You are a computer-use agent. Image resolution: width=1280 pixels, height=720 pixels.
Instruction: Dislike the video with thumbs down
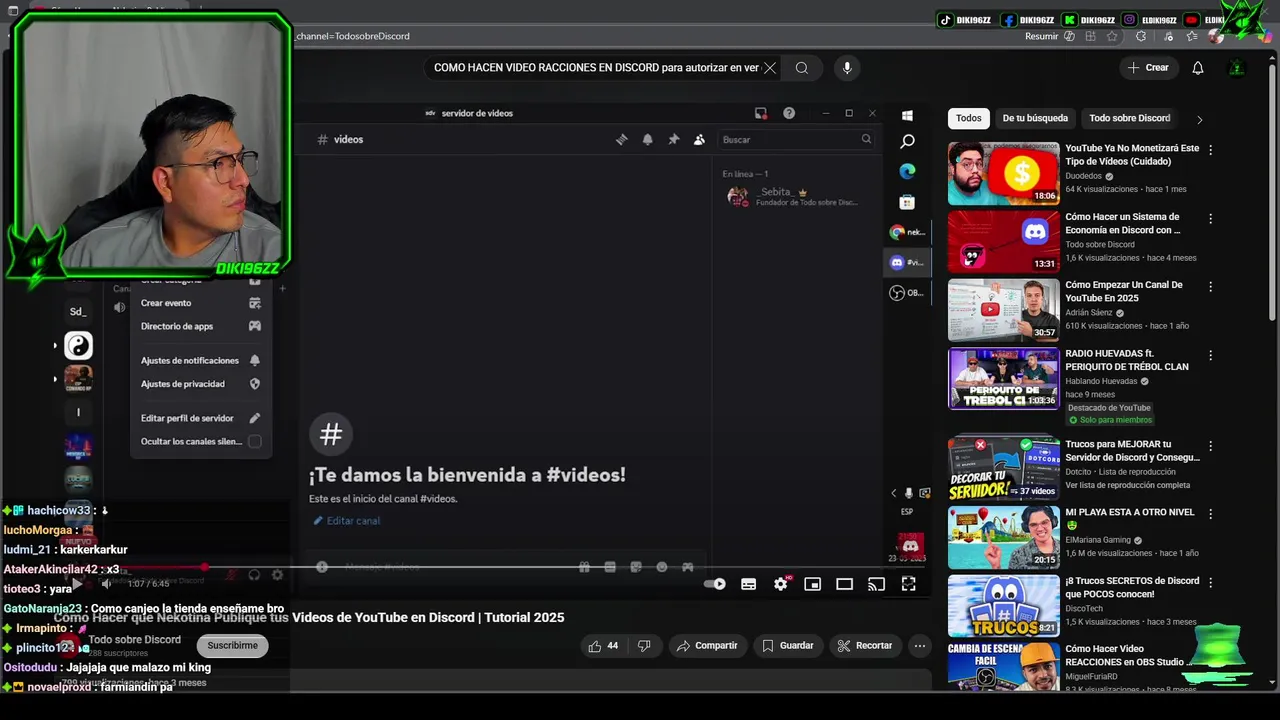pyautogui.click(x=644, y=646)
